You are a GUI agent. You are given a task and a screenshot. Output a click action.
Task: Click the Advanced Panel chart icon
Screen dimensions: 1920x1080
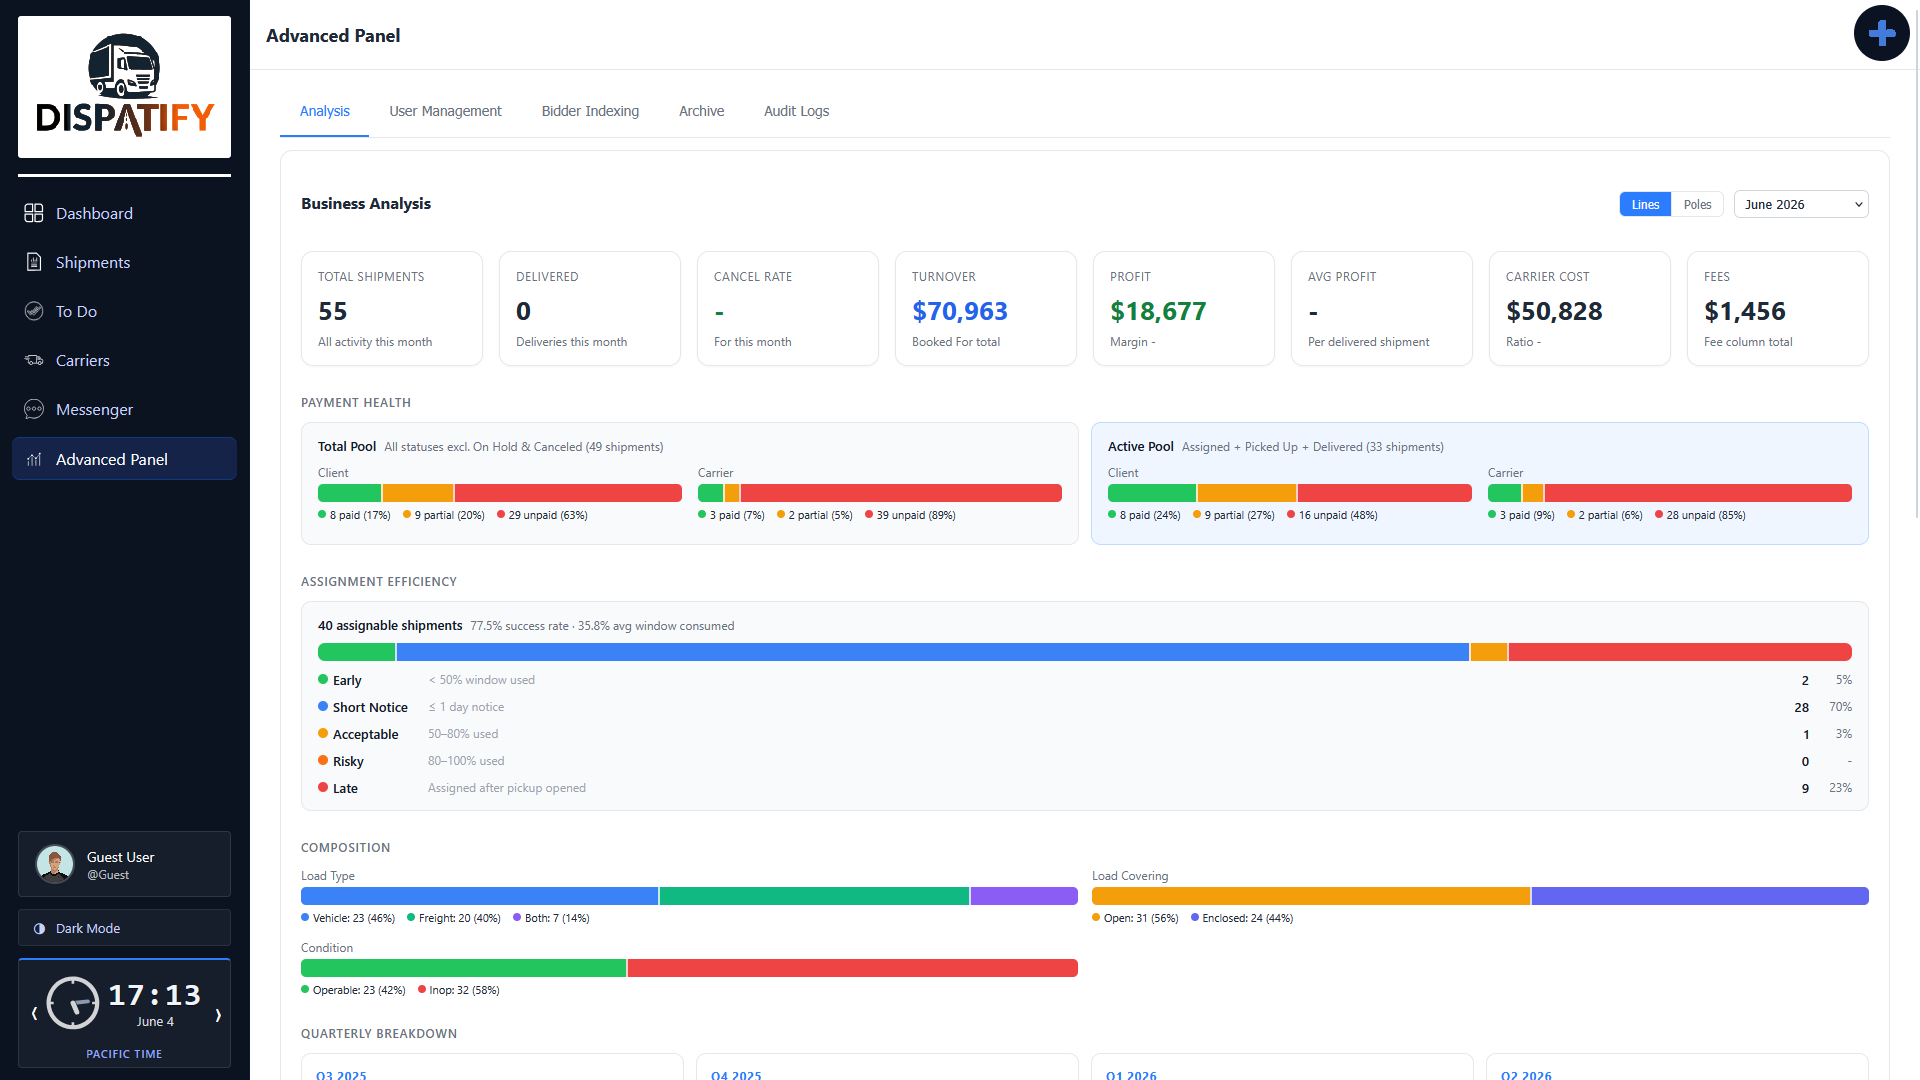coord(34,459)
